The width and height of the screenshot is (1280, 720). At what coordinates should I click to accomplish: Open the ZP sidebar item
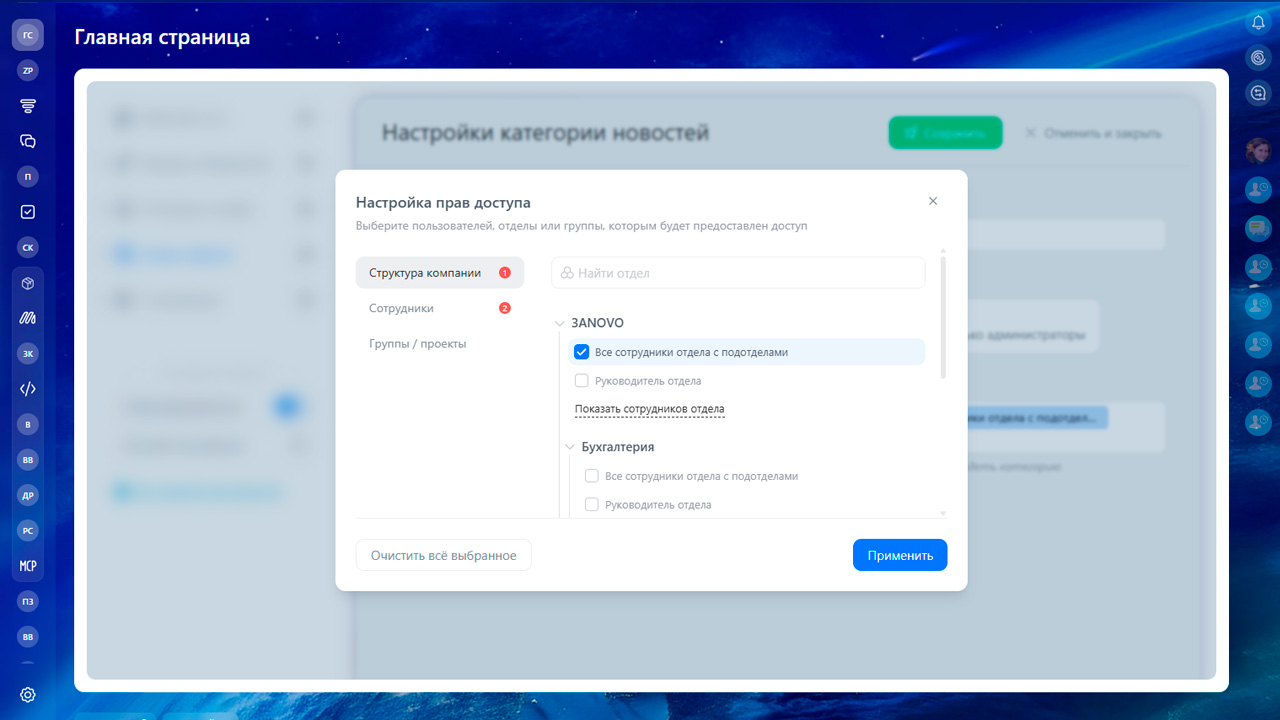28,71
